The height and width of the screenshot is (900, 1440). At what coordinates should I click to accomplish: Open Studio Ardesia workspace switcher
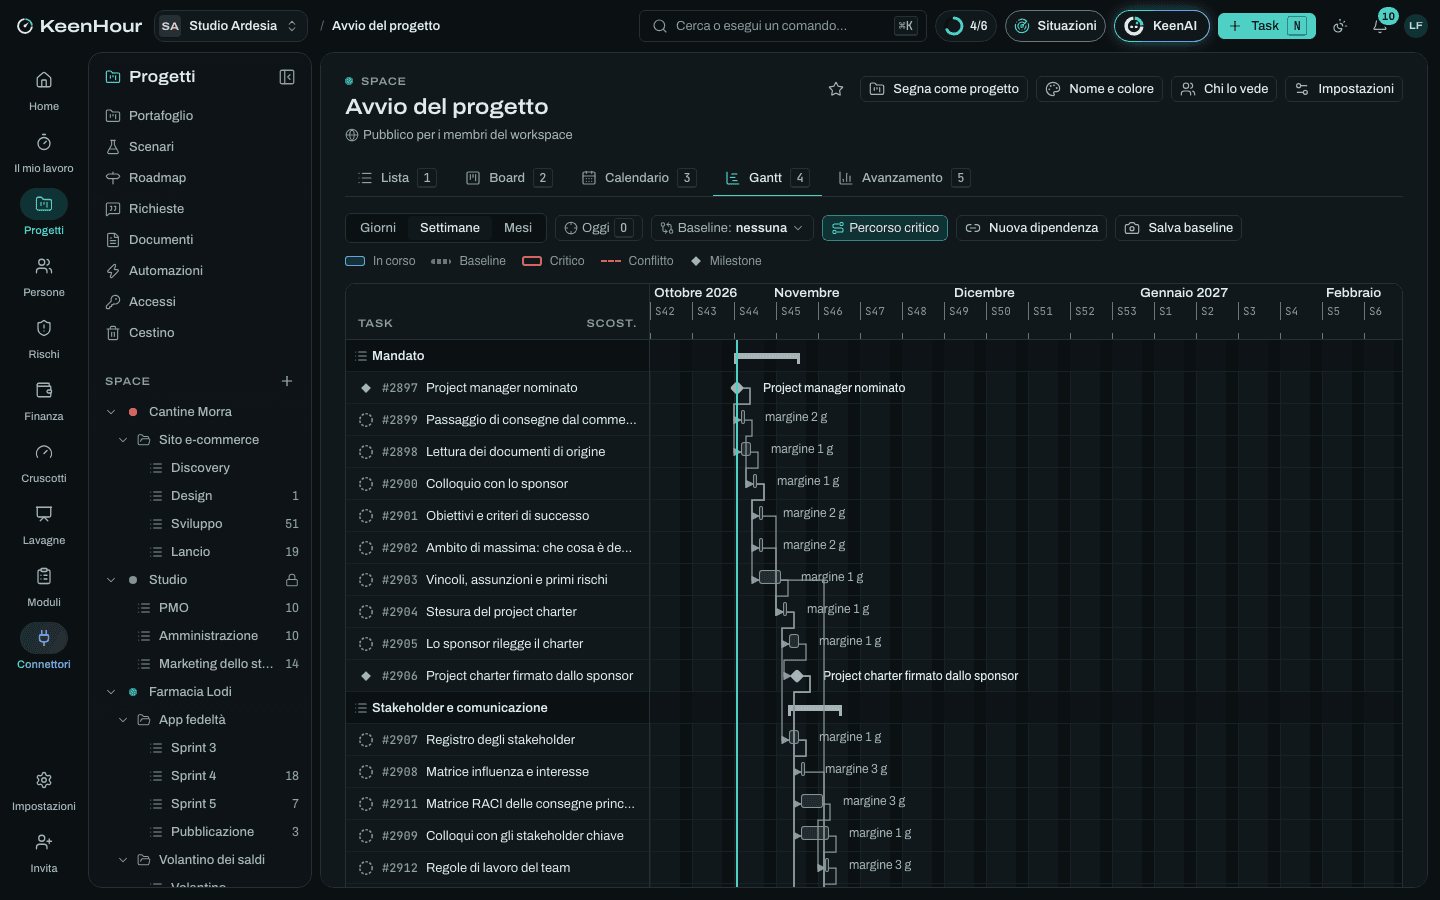(231, 26)
